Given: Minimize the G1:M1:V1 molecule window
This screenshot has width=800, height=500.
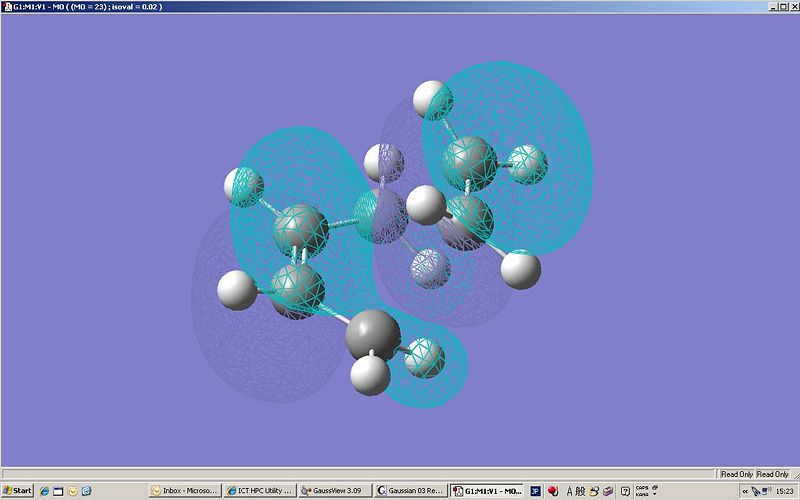Looking at the screenshot, I should coord(773,7).
